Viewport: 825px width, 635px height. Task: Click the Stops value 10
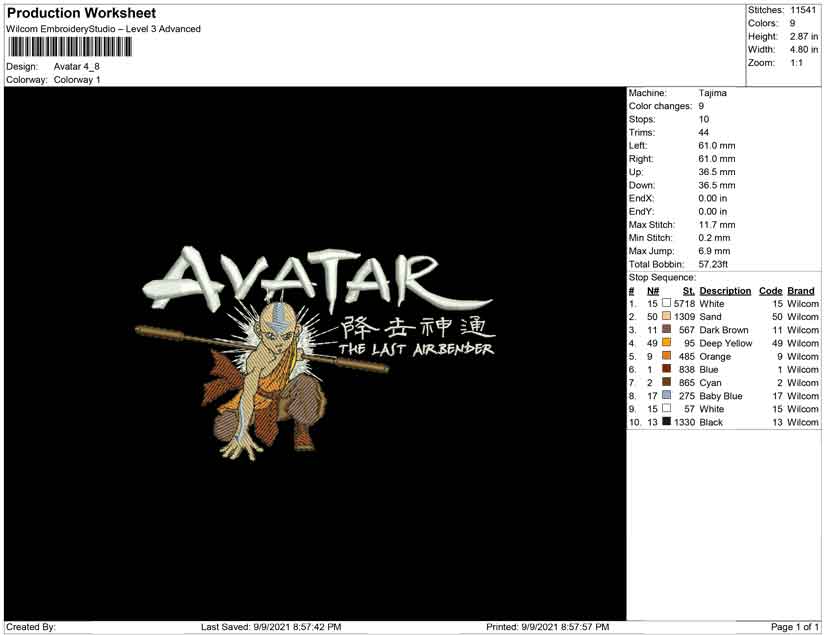[703, 119]
